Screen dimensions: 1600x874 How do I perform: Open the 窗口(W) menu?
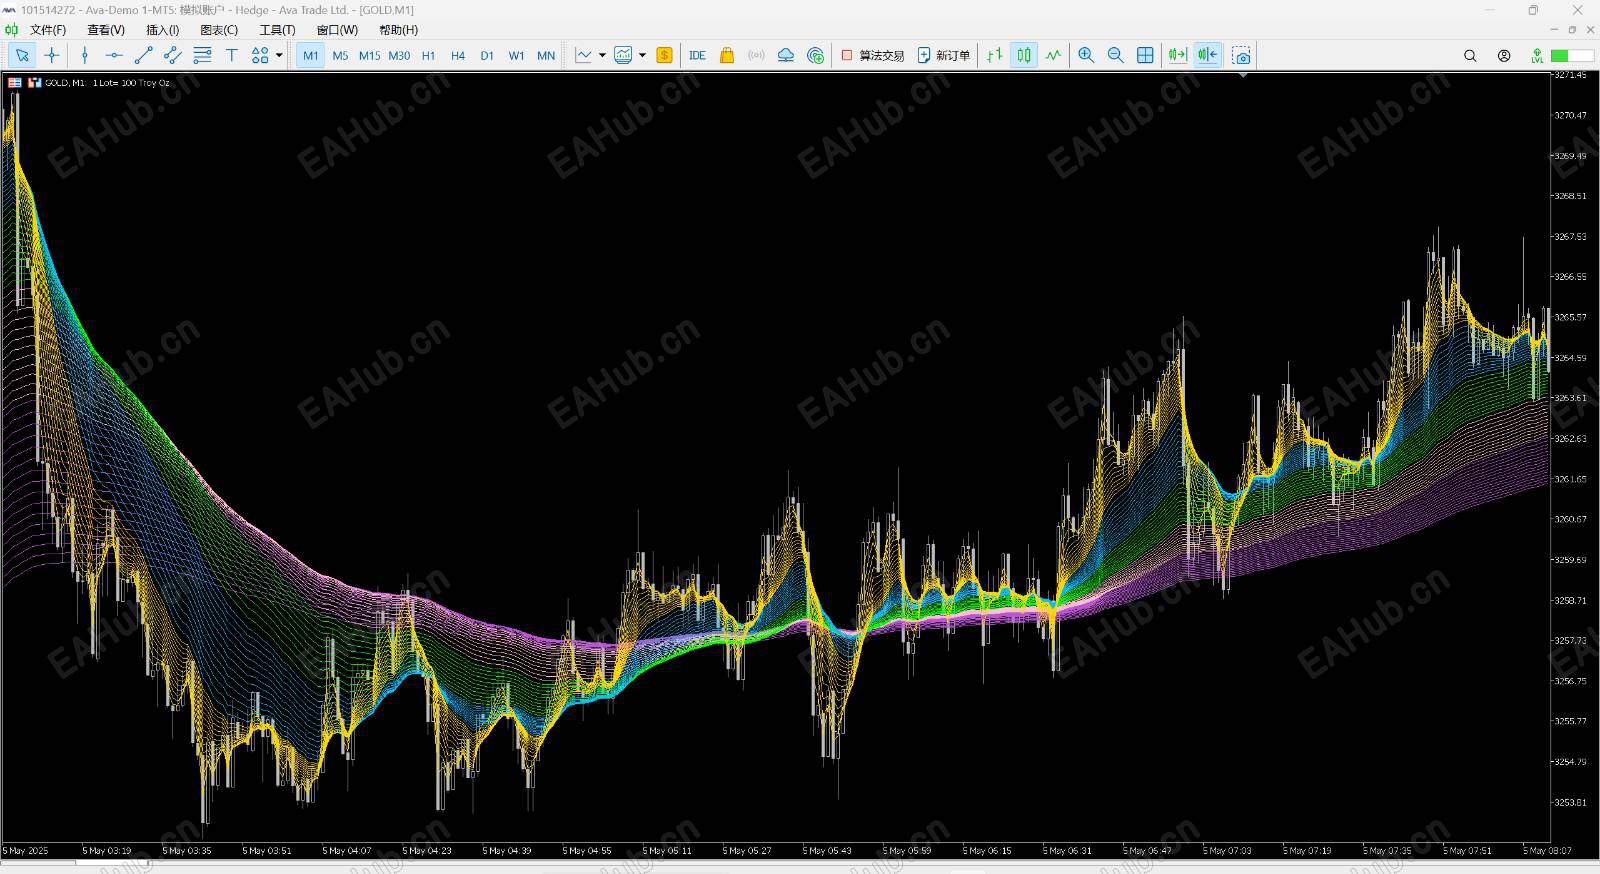(x=337, y=30)
